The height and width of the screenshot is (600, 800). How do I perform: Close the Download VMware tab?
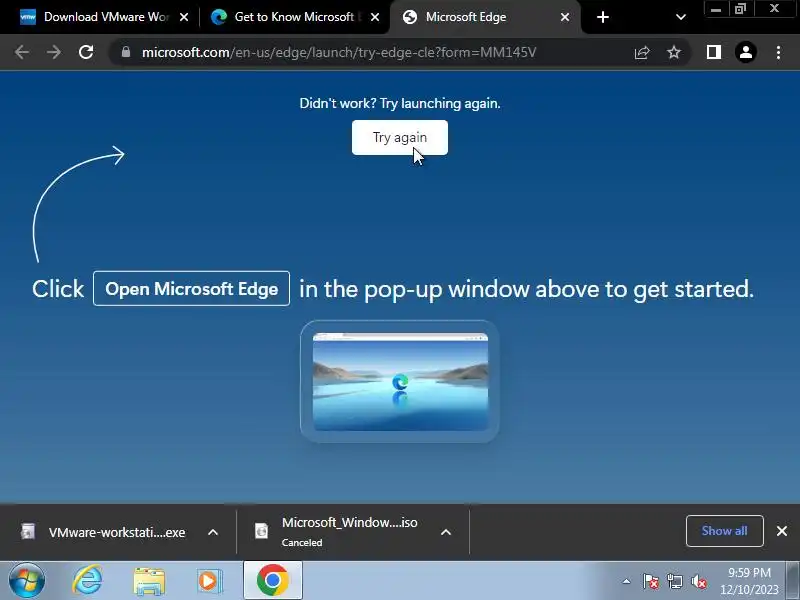click(x=184, y=17)
